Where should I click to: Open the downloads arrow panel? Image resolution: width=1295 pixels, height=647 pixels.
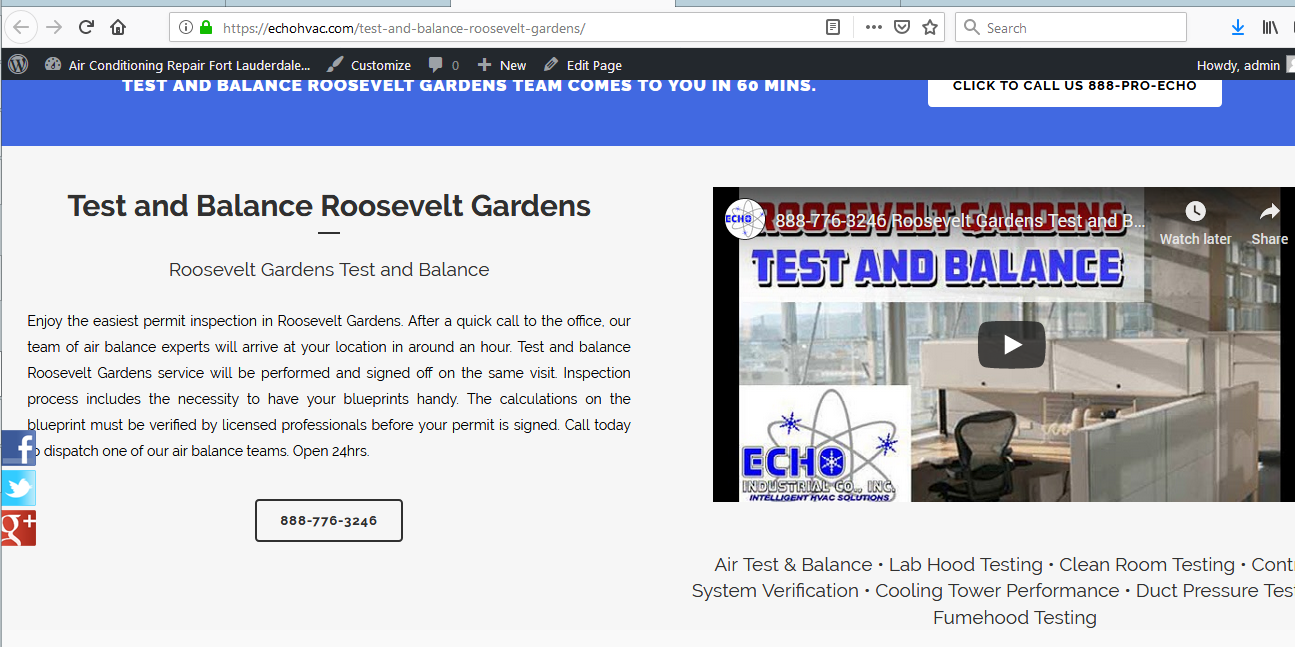pos(1238,28)
